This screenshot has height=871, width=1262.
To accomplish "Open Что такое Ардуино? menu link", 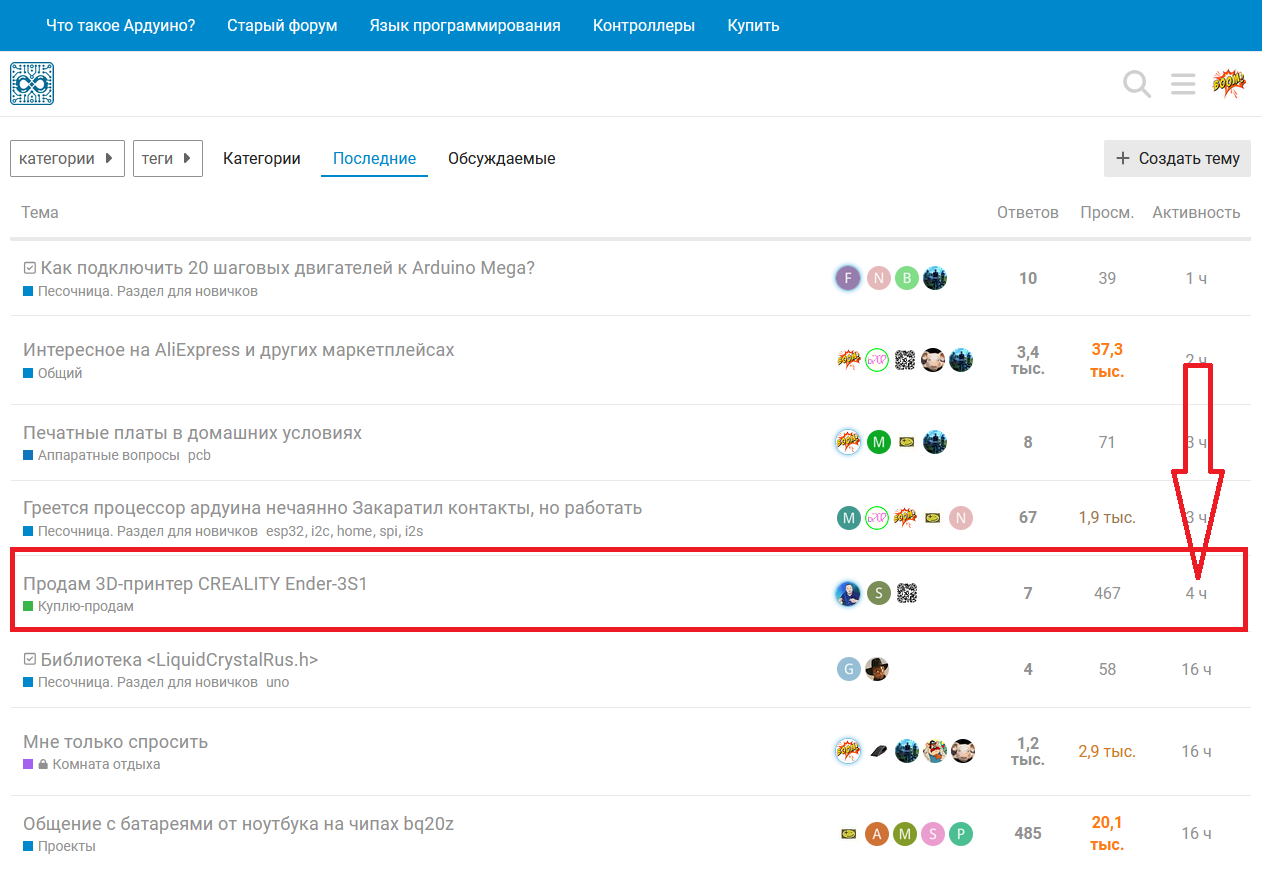I will (120, 26).
